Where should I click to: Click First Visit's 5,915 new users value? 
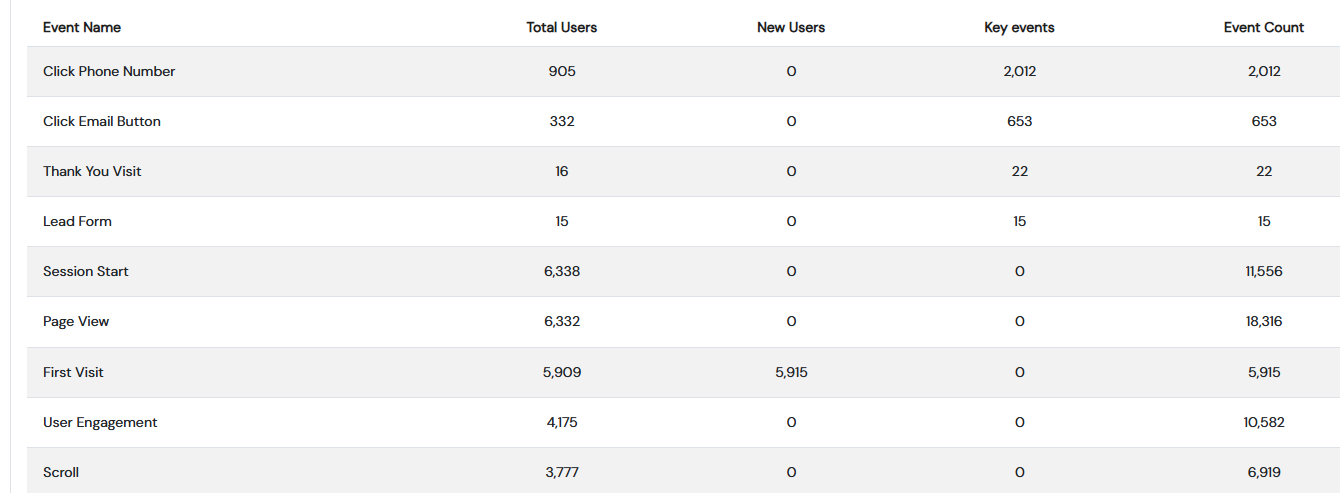pyautogui.click(x=791, y=372)
